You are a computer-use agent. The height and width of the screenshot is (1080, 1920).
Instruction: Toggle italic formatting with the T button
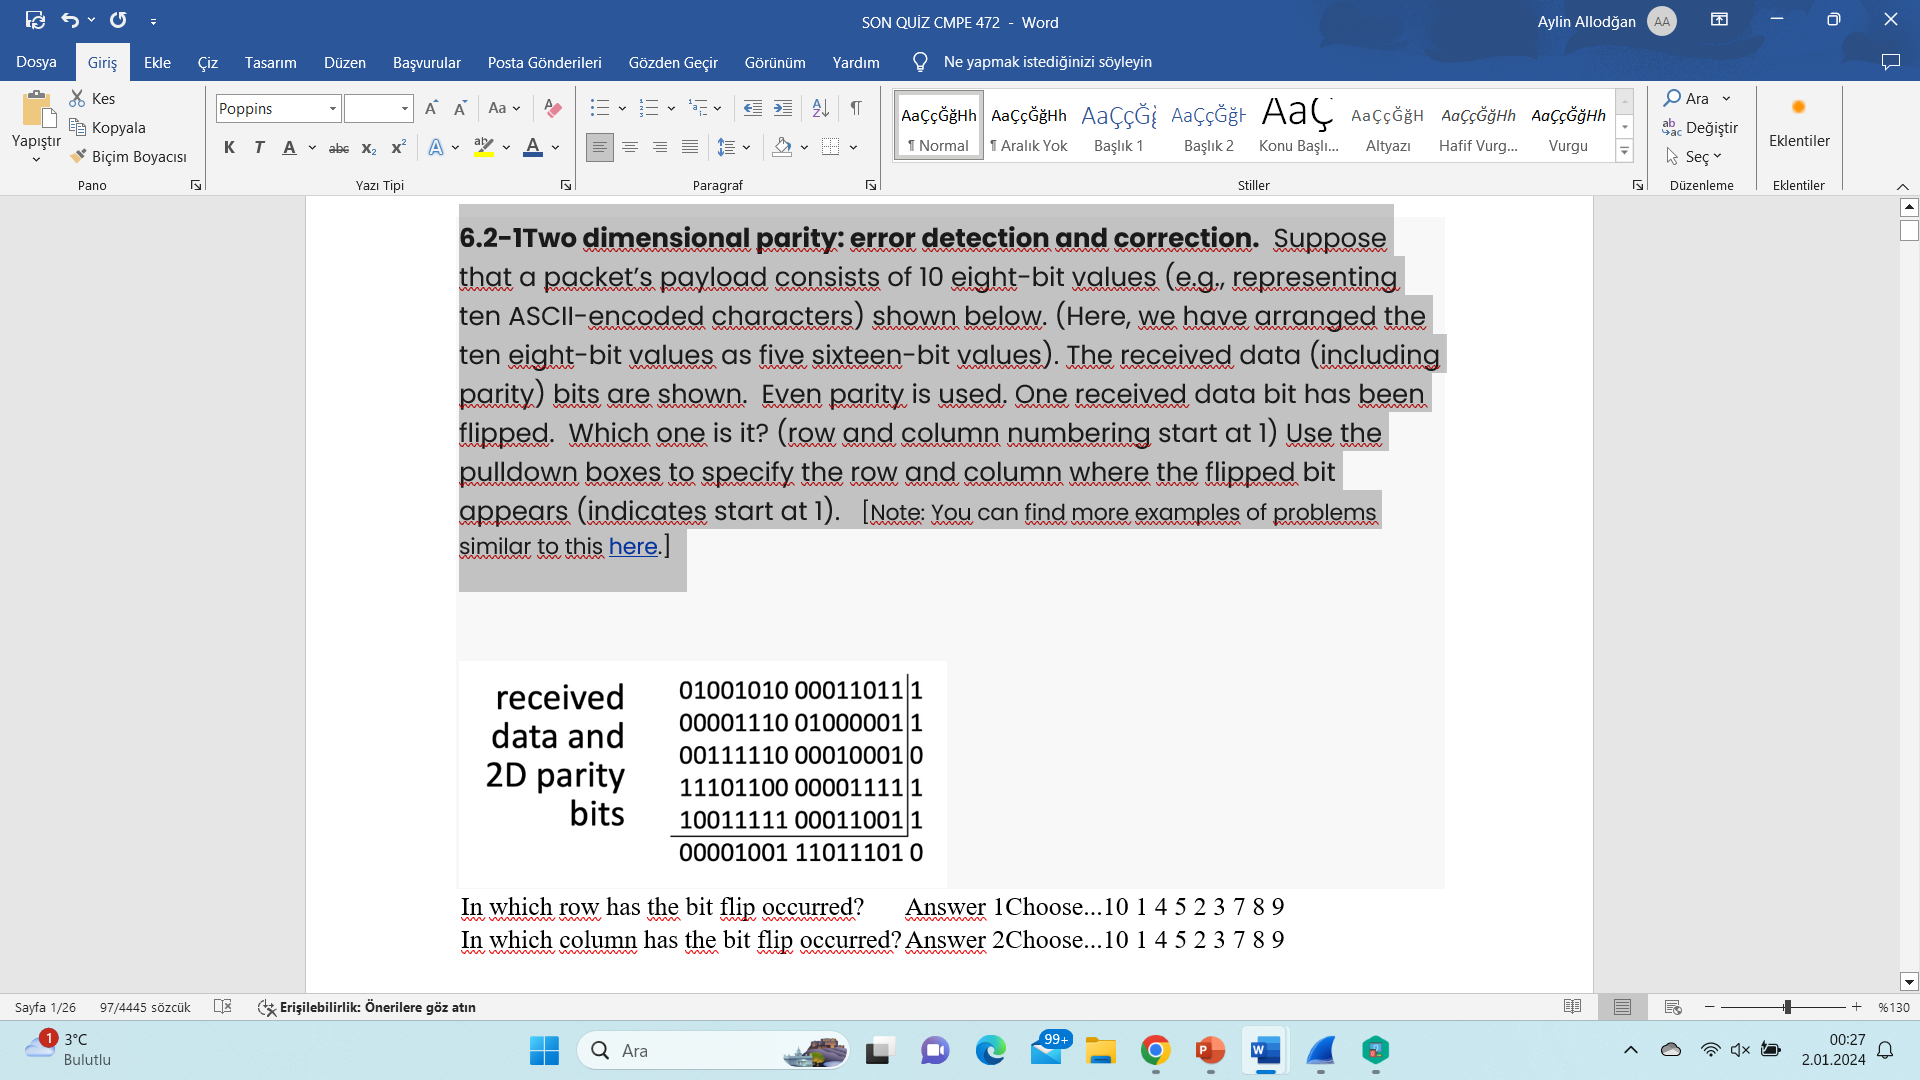coord(259,147)
